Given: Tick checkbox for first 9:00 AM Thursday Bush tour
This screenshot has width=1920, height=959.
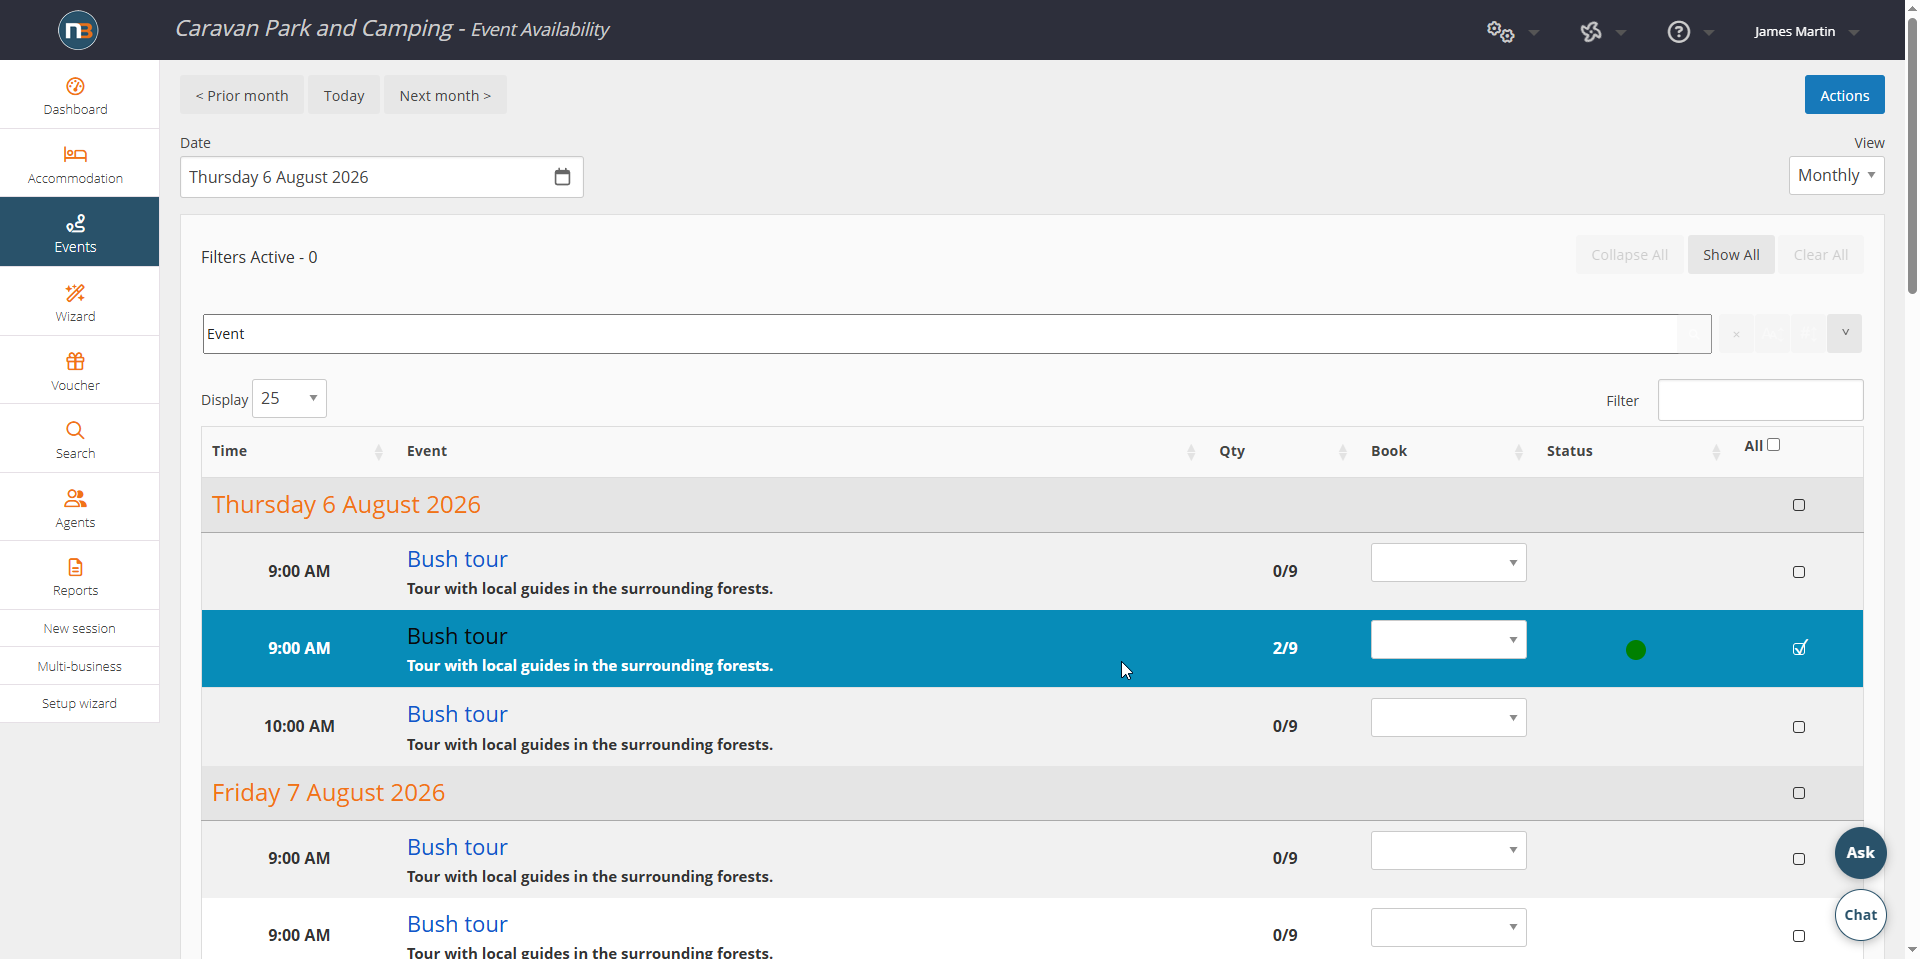Looking at the screenshot, I should pos(1799,572).
